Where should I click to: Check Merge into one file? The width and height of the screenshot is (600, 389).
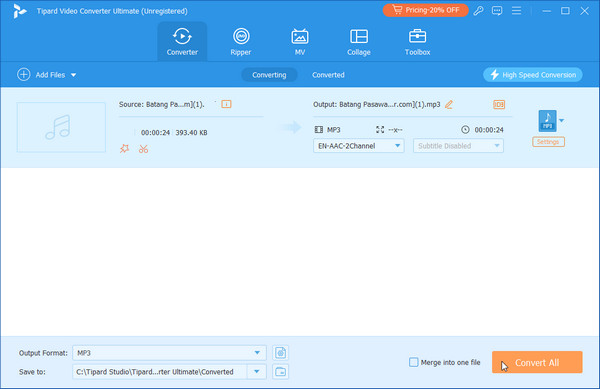click(414, 362)
